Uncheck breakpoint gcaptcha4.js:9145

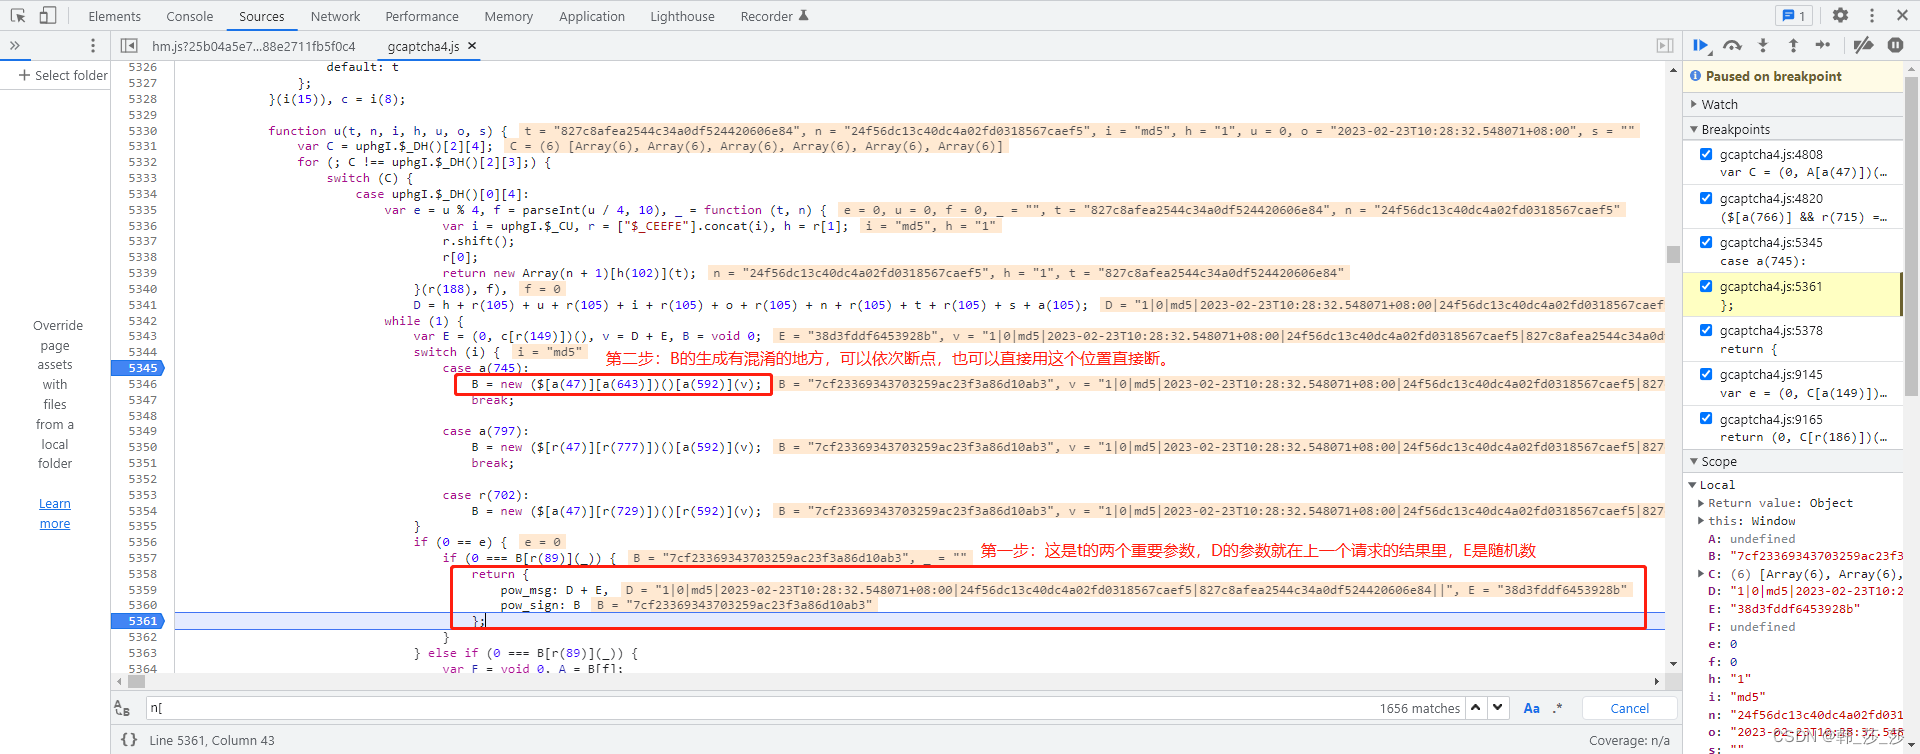1706,374
